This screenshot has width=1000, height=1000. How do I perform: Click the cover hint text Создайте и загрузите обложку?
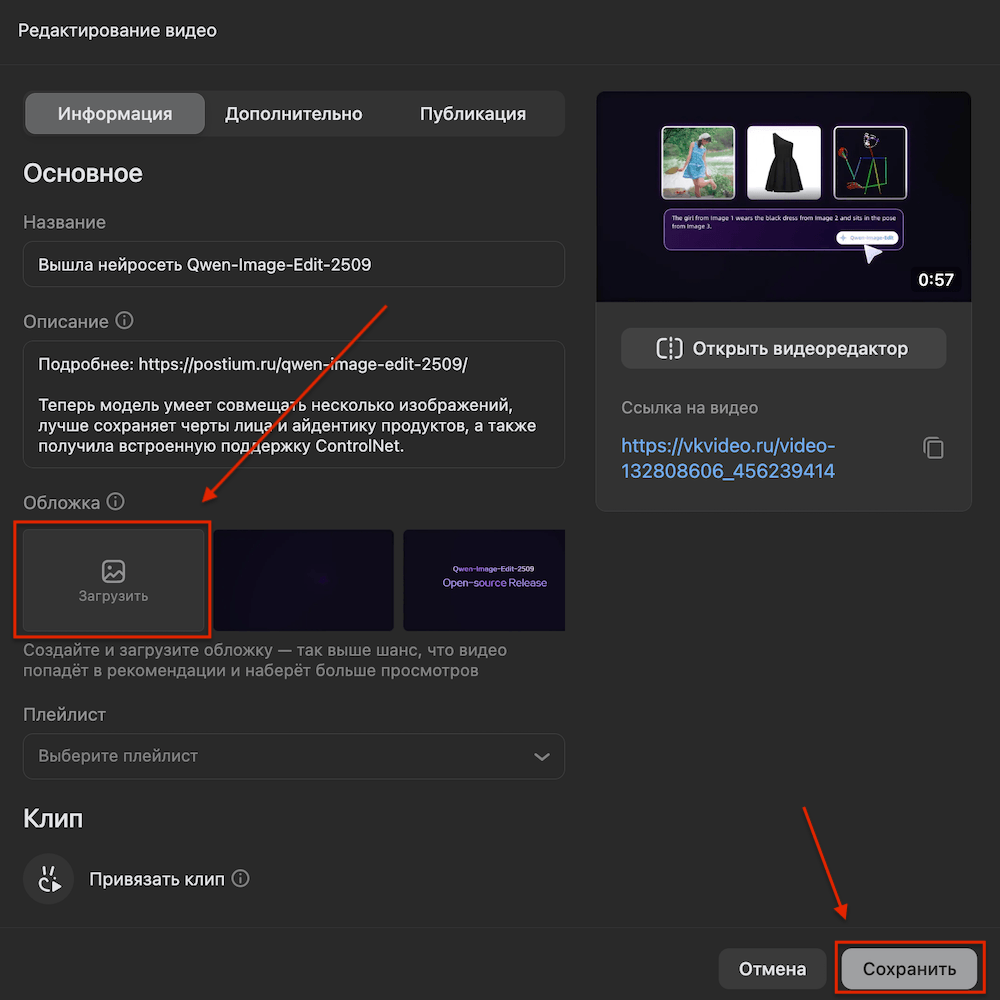pos(265,660)
